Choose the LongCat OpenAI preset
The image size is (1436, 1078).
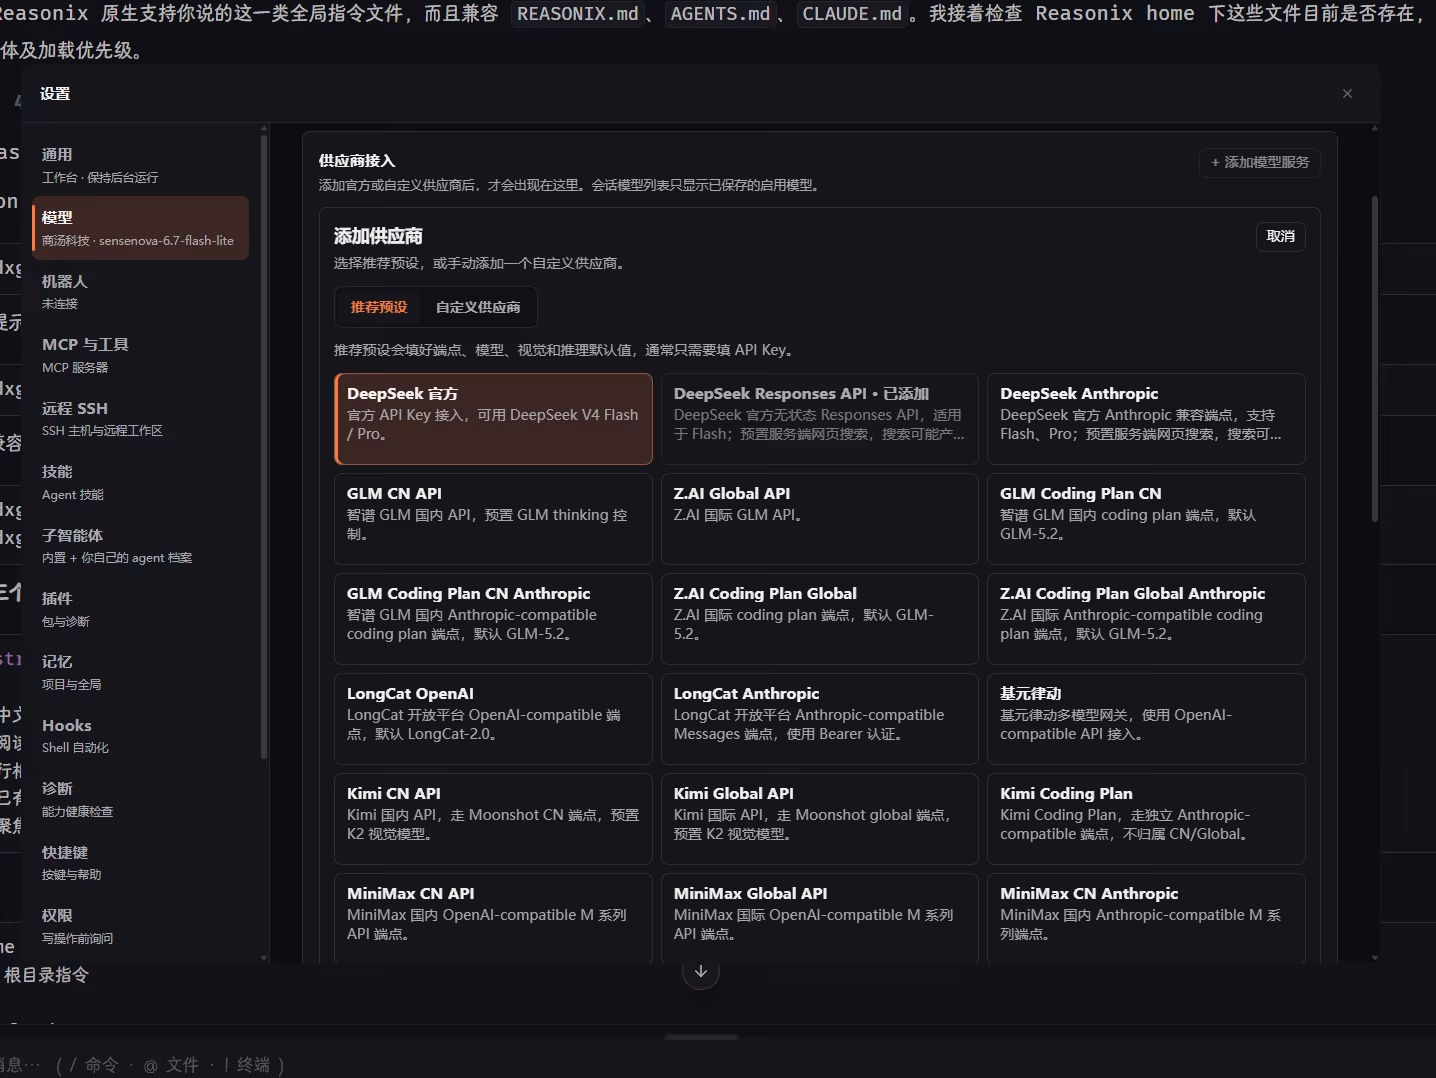pos(493,719)
